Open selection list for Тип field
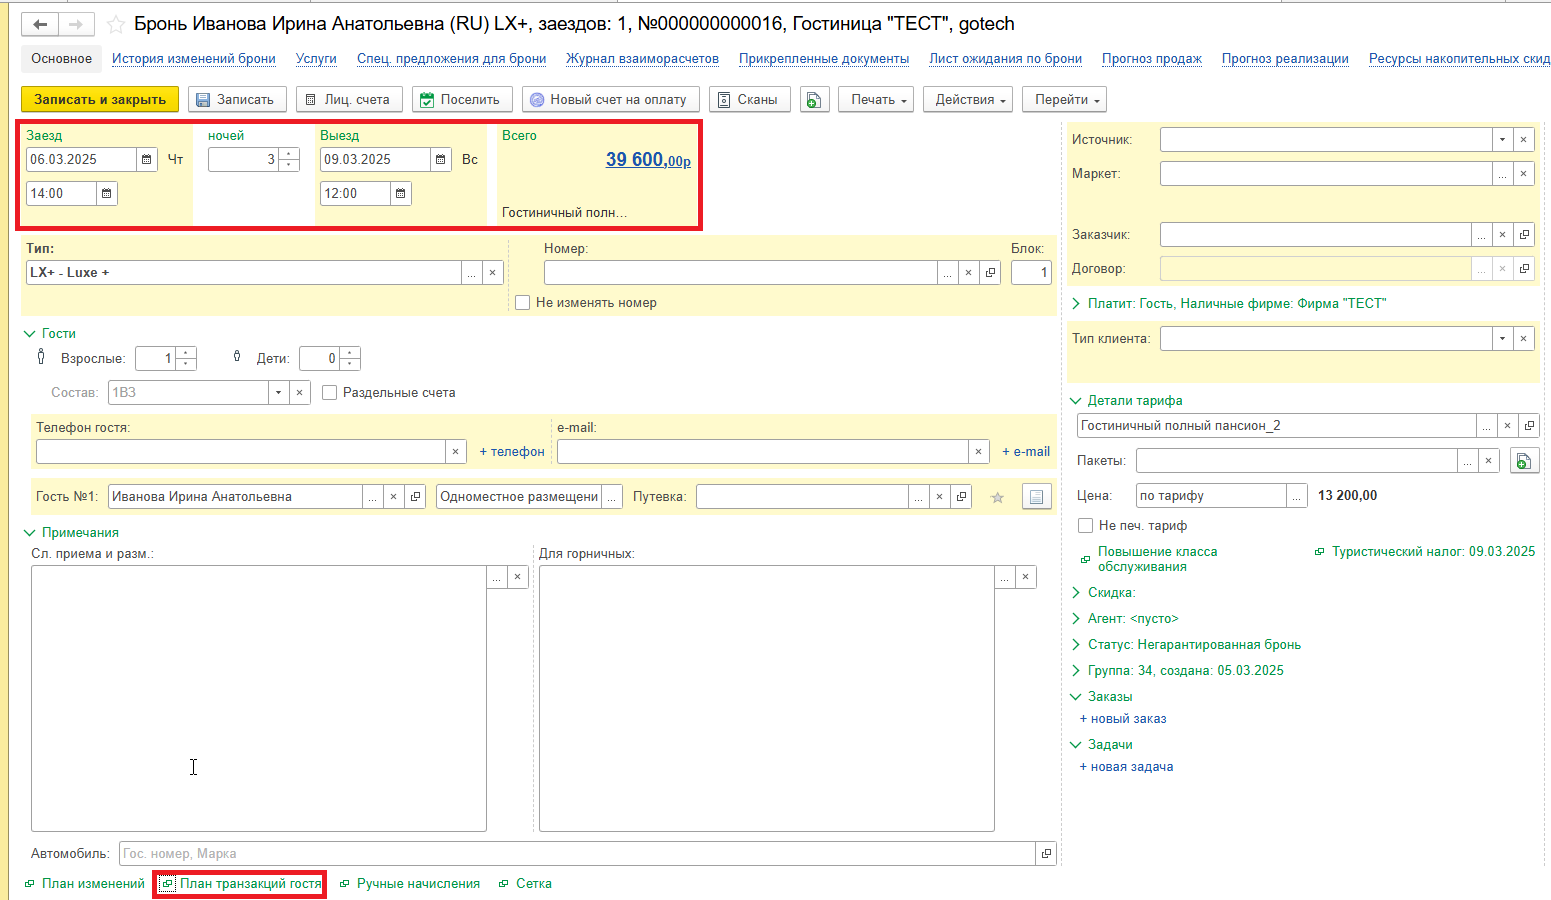 tap(471, 272)
